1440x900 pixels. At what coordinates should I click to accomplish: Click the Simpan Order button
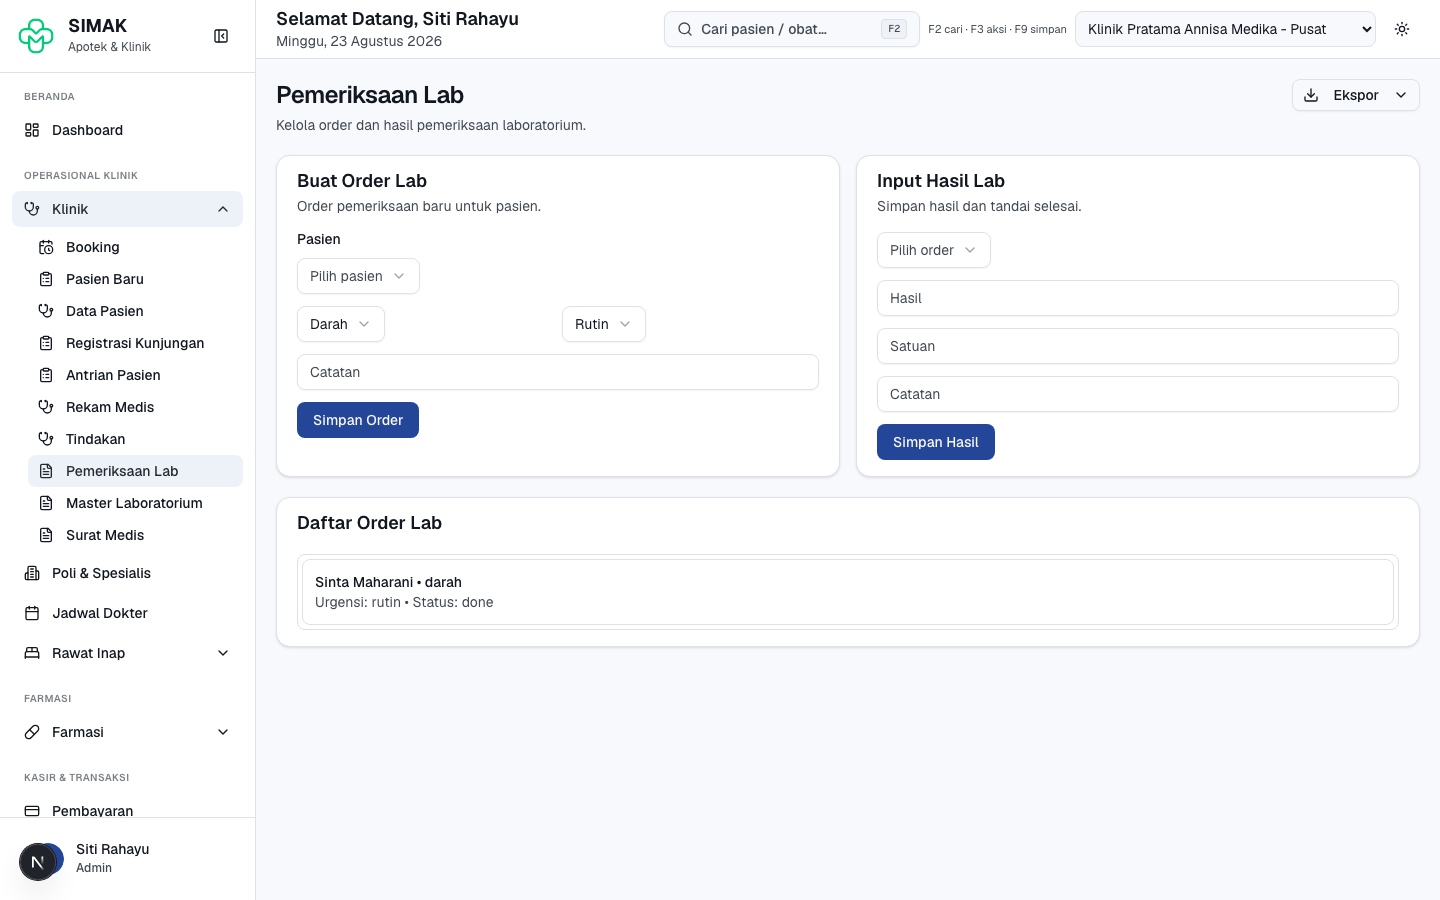[358, 420]
